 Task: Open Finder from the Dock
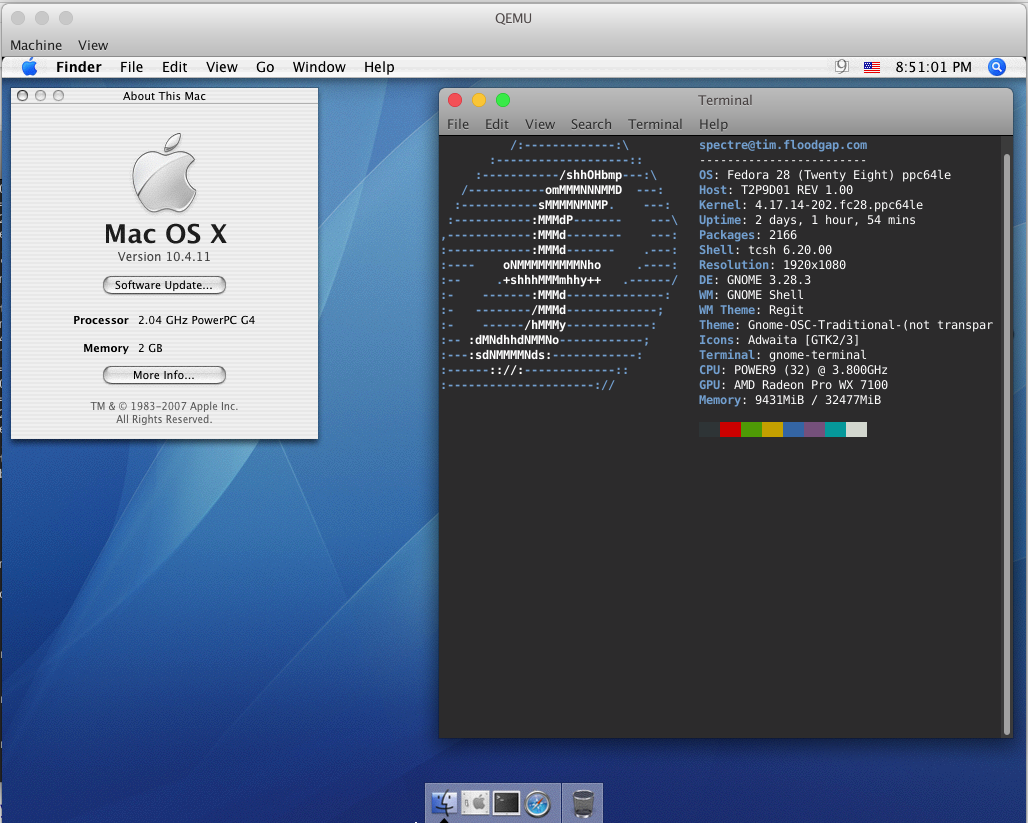click(x=445, y=803)
